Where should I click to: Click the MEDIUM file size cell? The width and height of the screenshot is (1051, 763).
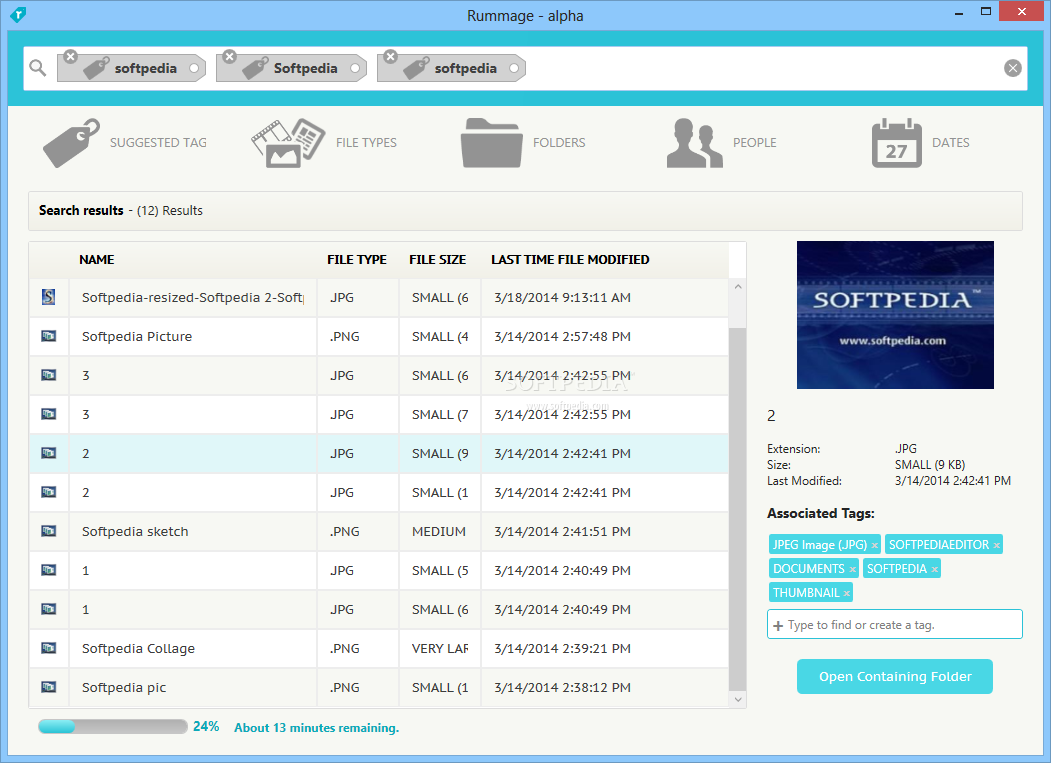[439, 532]
